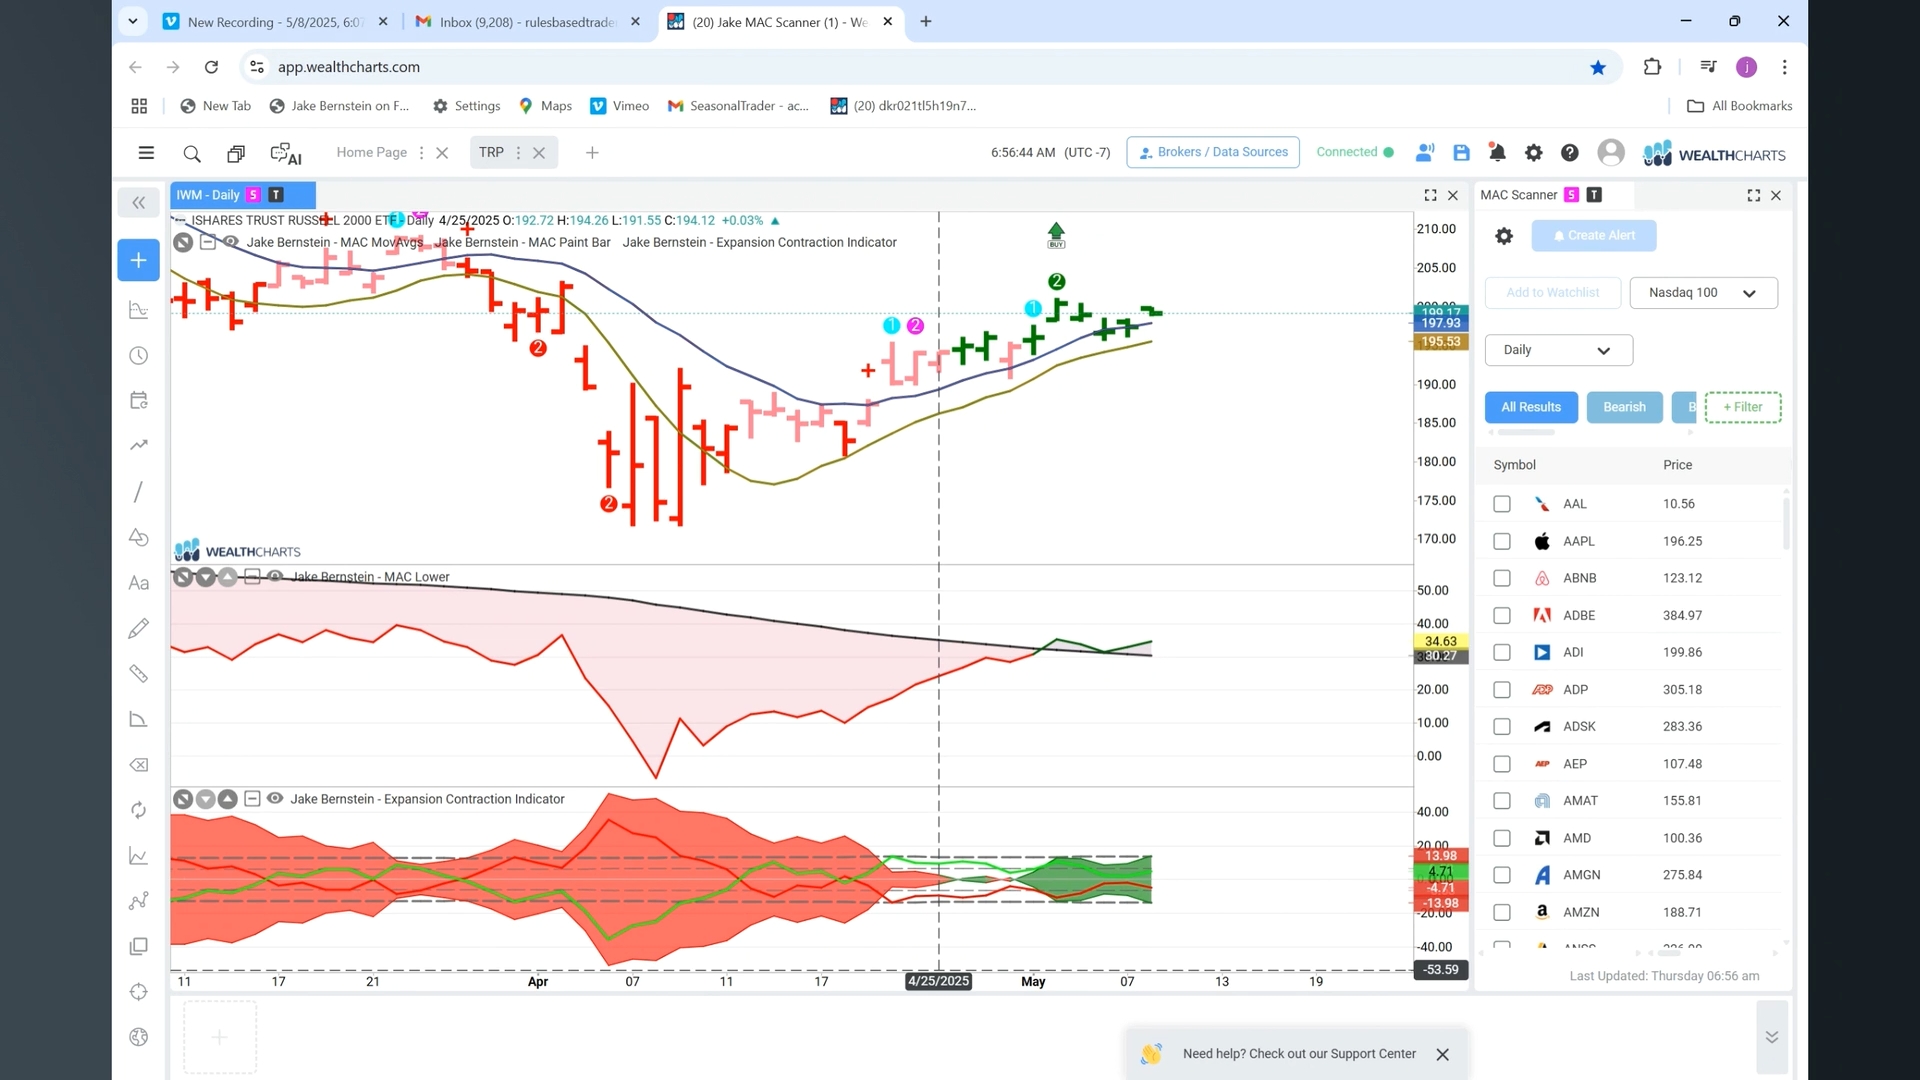Open the browser tab search chevron
1920x1080 pixels.
pos(132,21)
